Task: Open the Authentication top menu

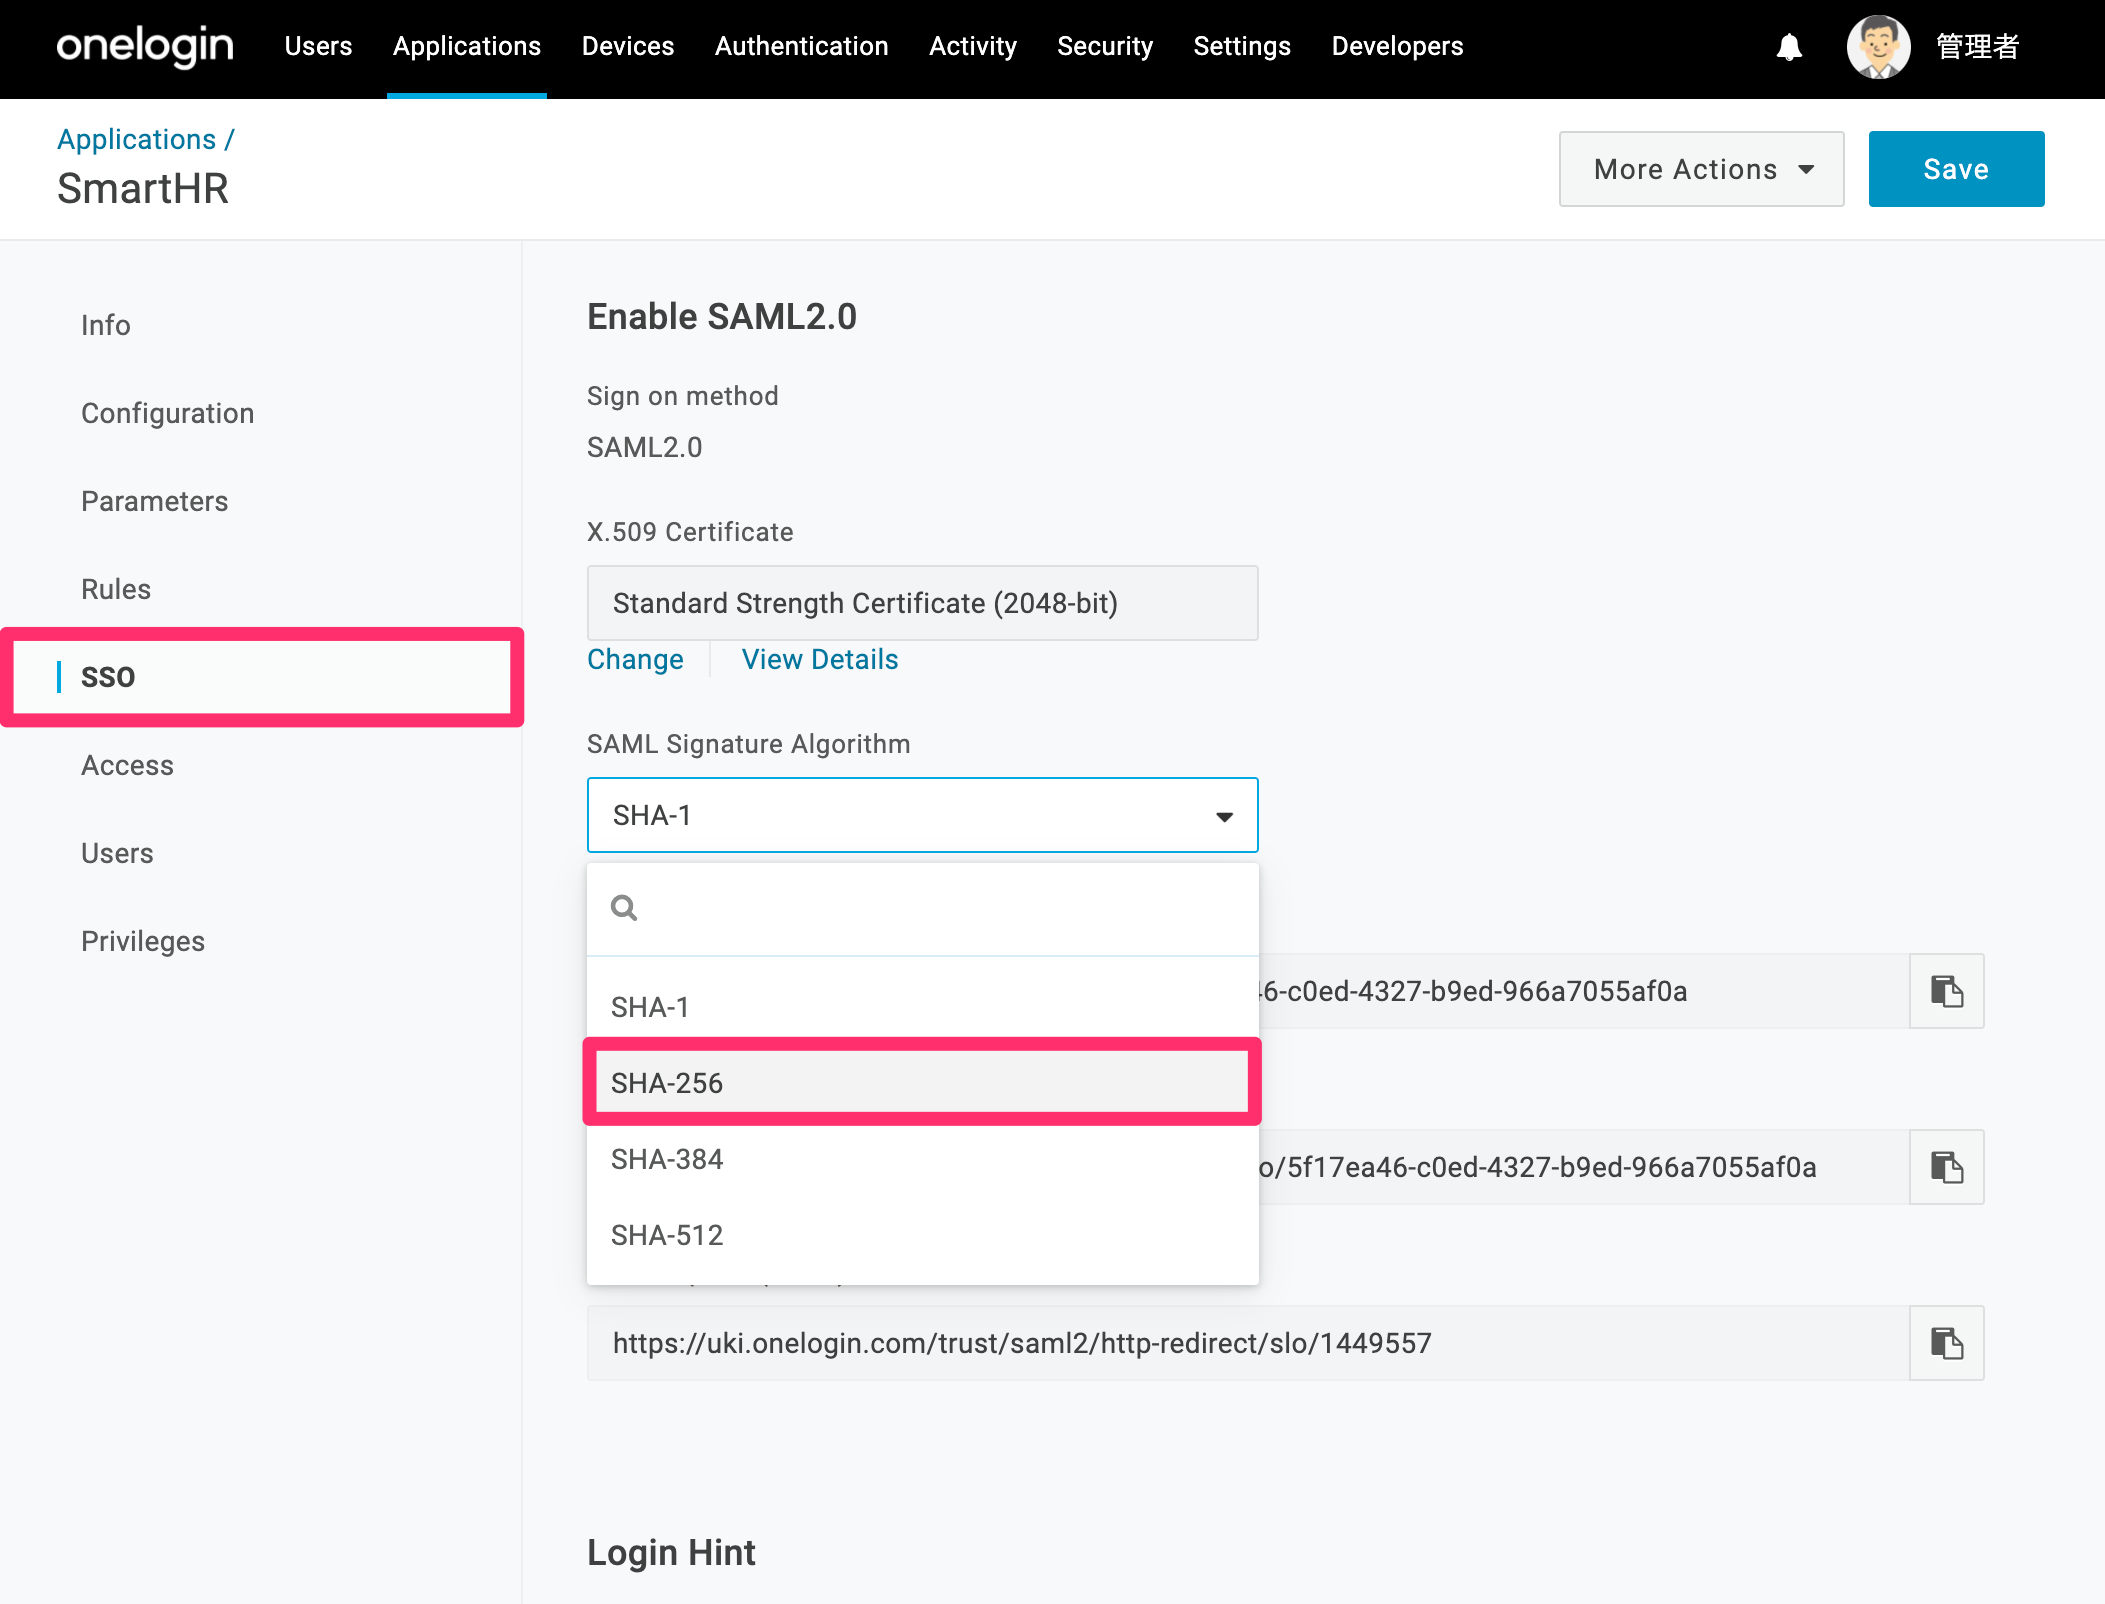Action: 801,46
